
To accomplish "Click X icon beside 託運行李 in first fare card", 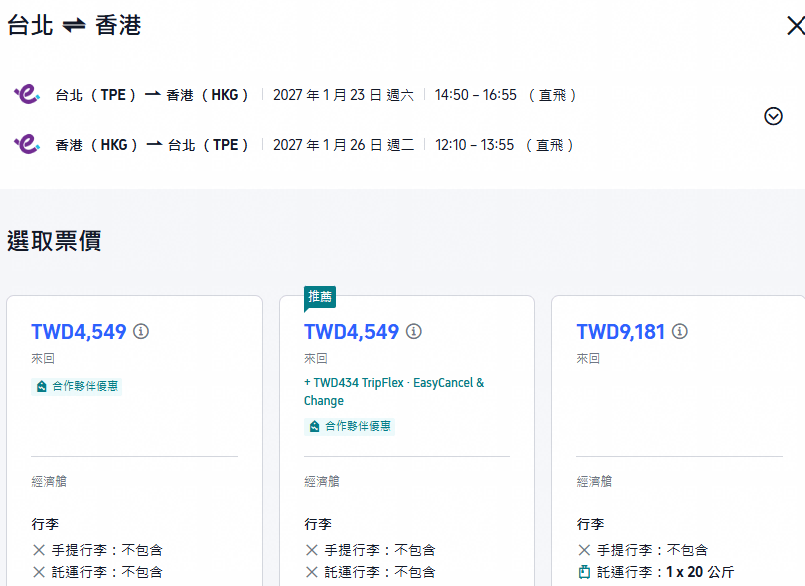I will tap(39, 572).
